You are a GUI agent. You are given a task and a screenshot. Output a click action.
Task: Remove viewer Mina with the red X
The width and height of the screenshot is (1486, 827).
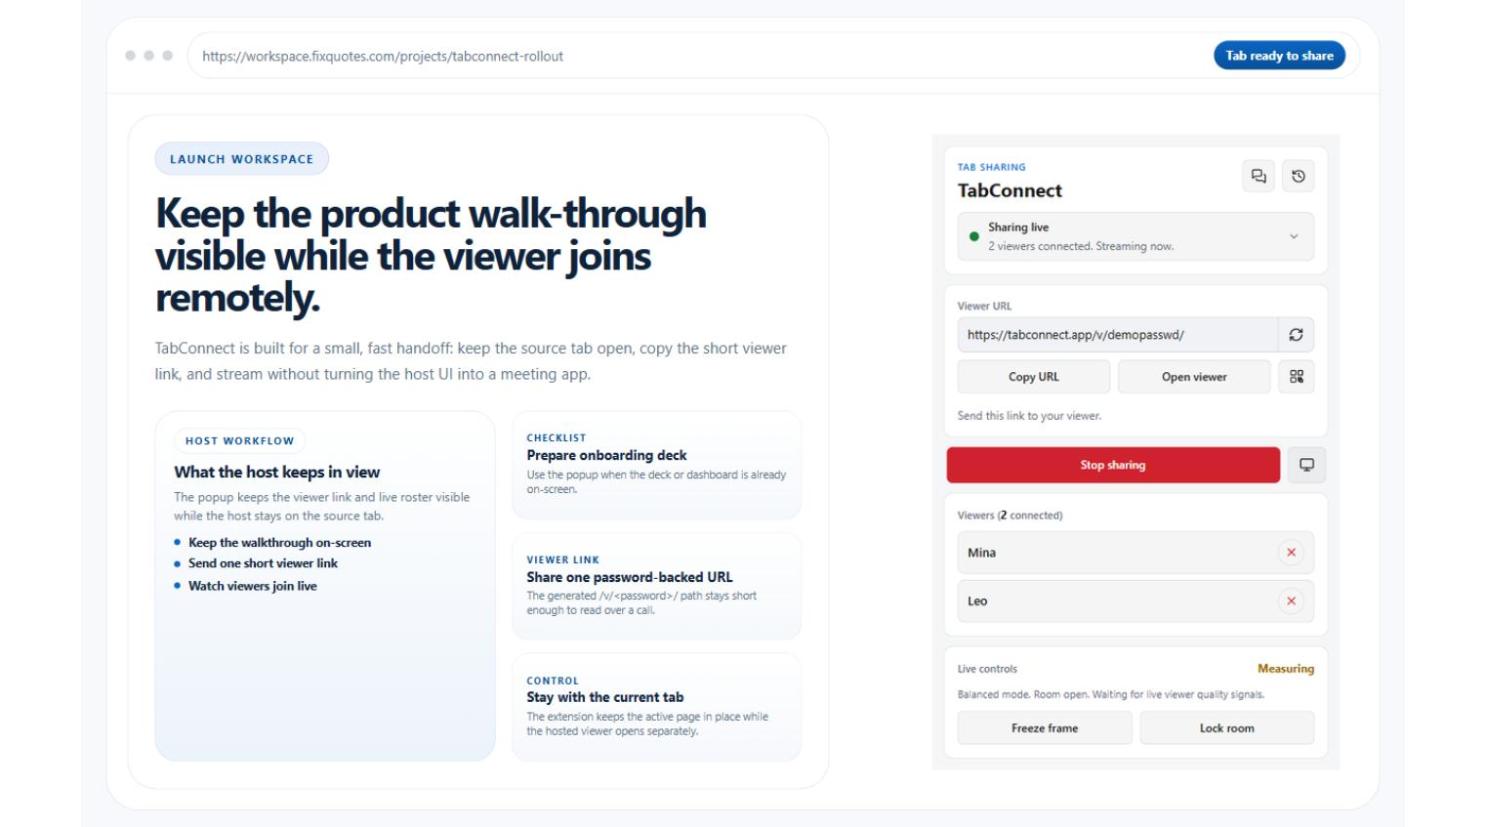[1291, 552]
